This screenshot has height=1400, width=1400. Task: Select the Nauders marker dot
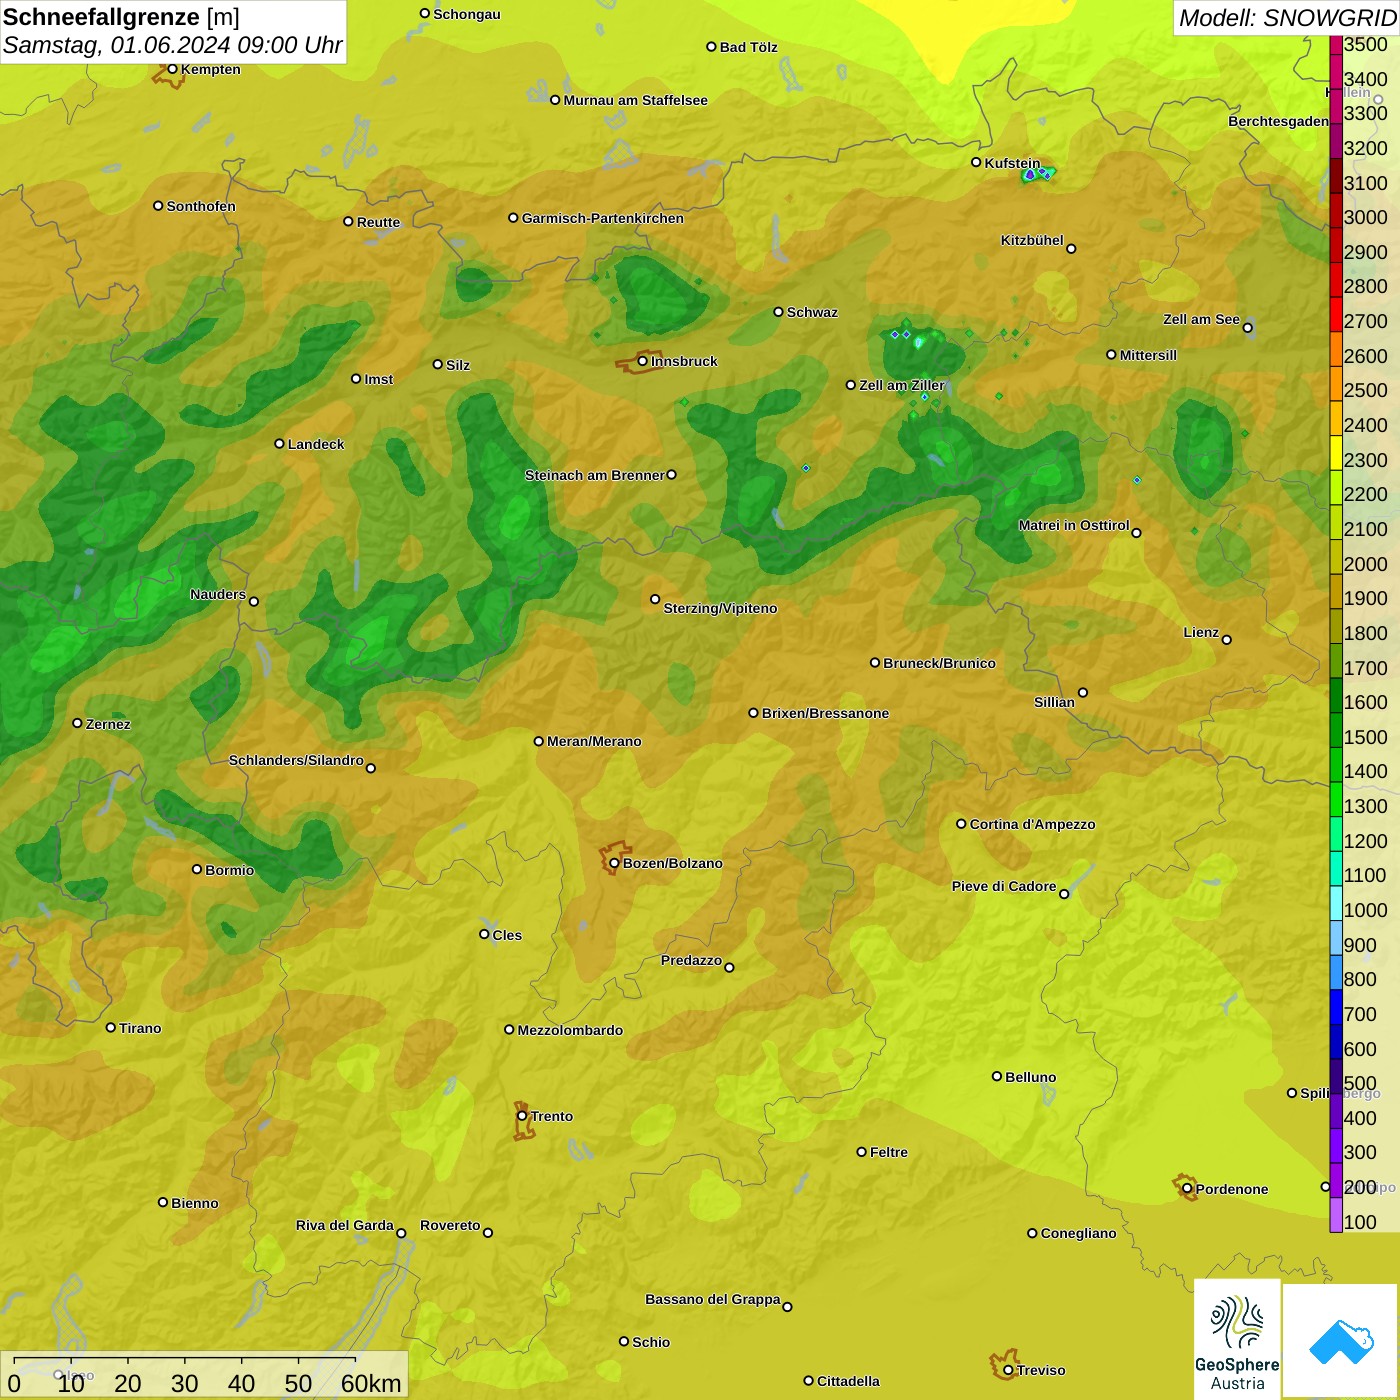(x=254, y=601)
